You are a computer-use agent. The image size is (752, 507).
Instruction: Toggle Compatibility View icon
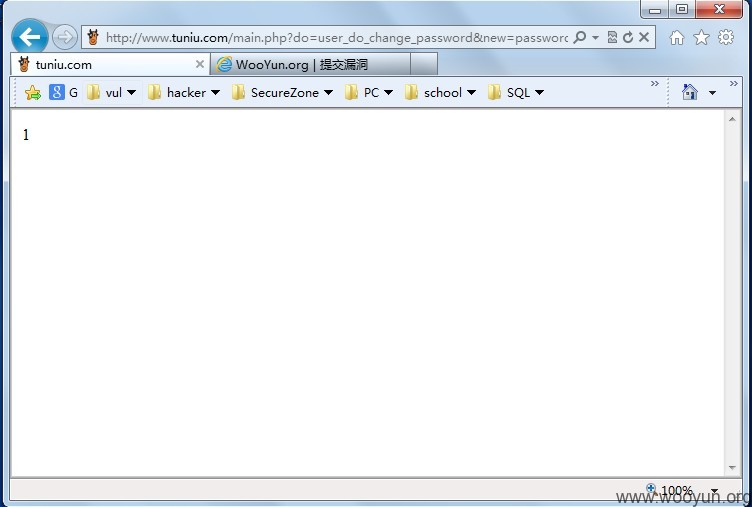pos(612,37)
